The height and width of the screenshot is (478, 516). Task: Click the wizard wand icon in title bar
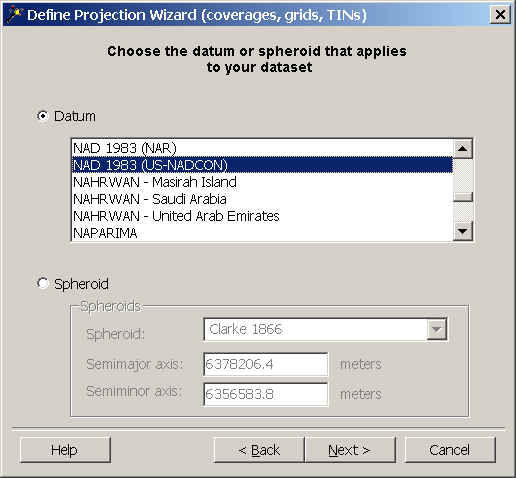point(14,15)
